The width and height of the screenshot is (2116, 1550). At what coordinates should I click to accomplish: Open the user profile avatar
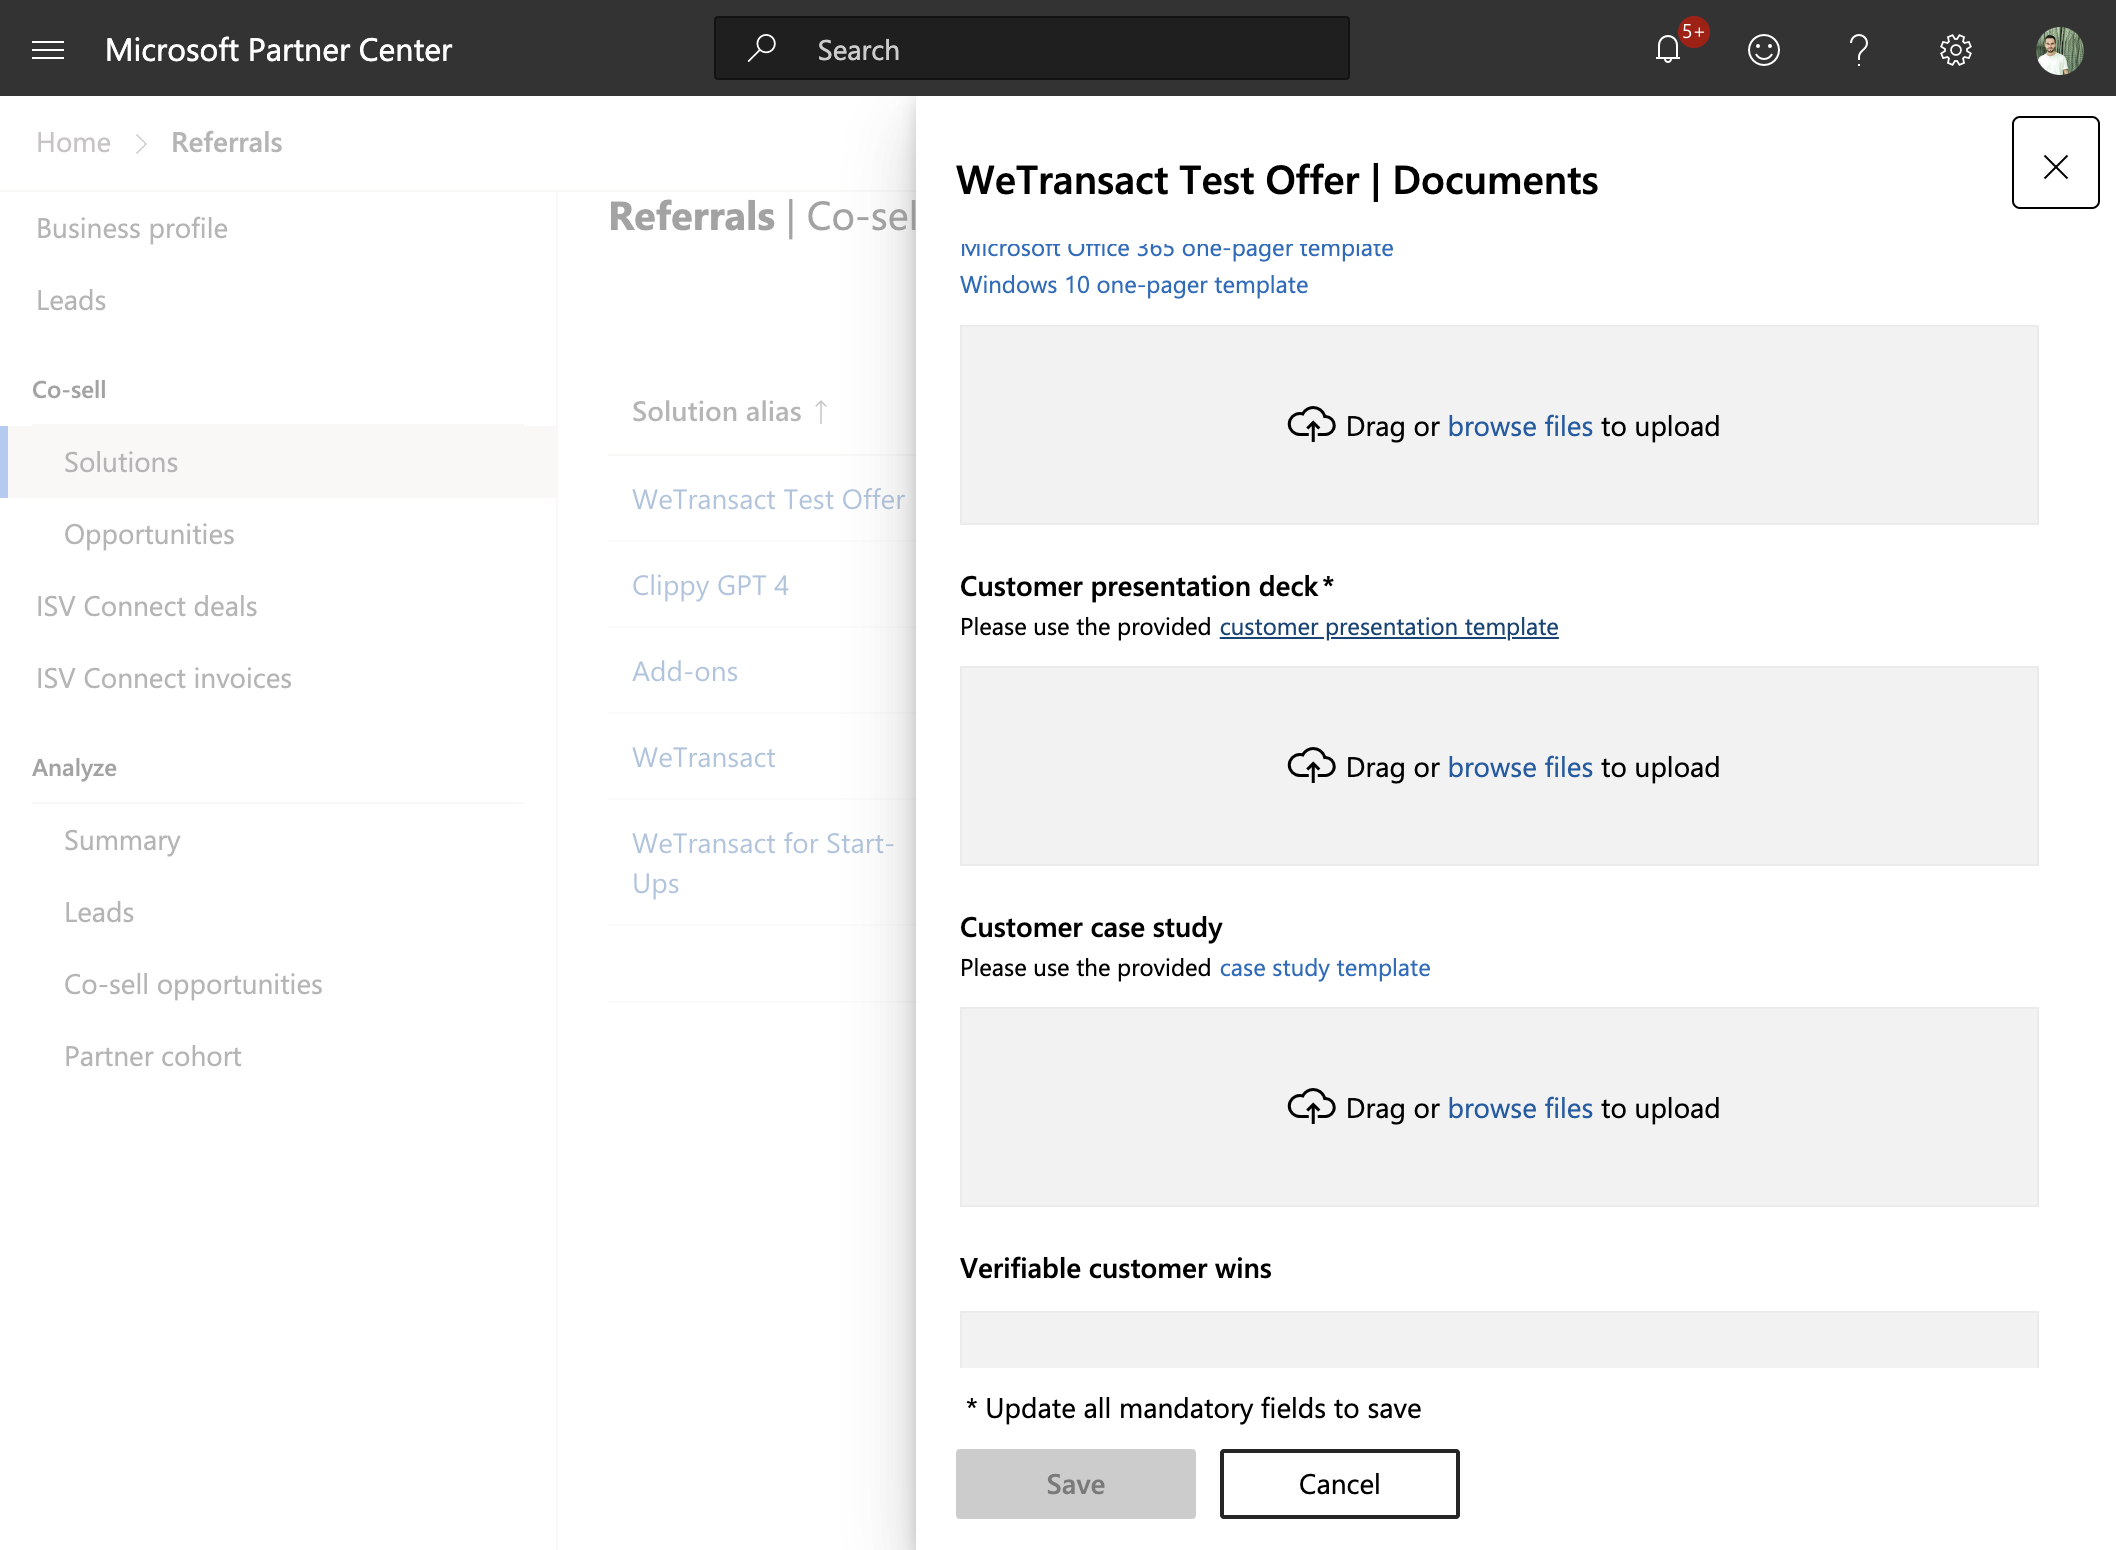click(x=2060, y=50)
